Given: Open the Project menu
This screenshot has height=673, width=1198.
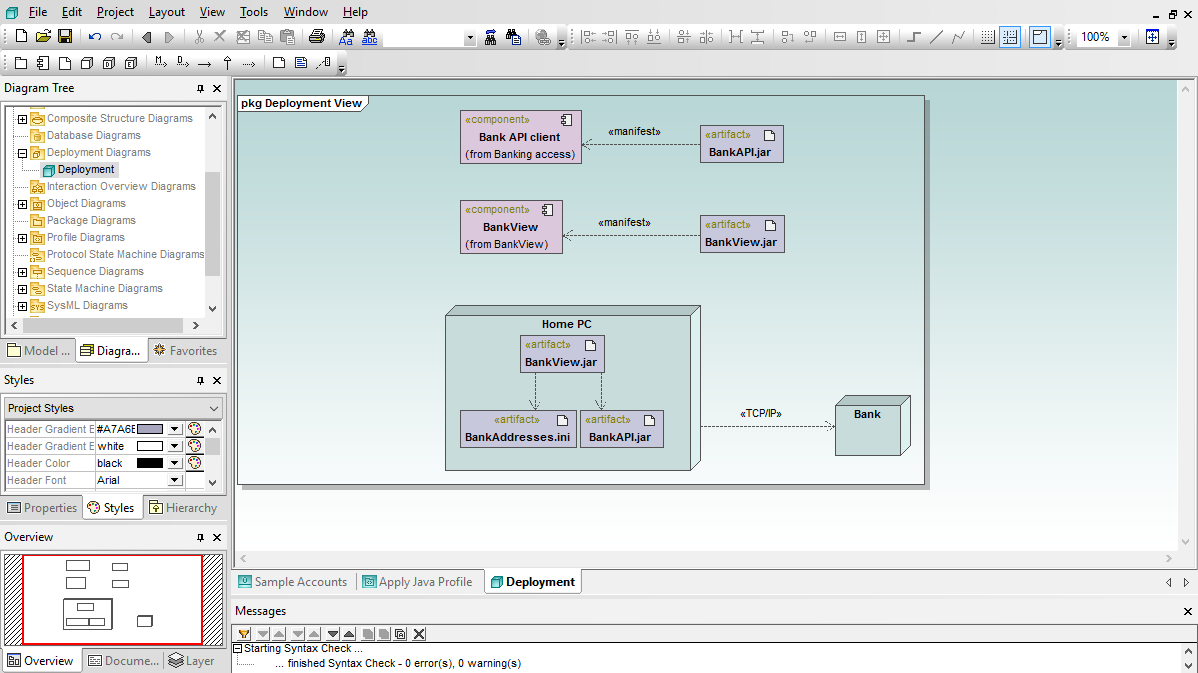Looking at the screenshot, I should (x=115, y=12).
